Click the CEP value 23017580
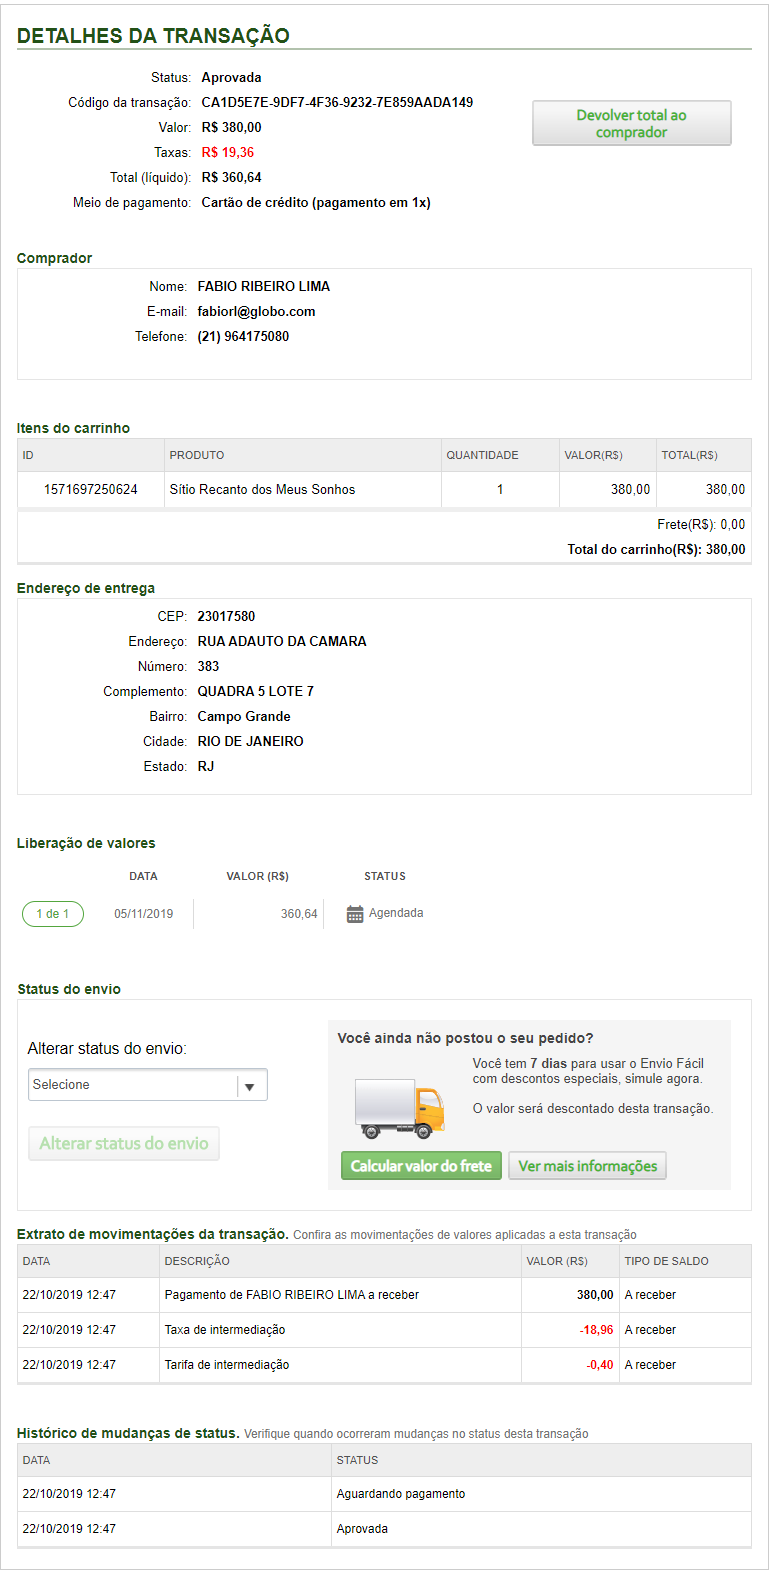This screenshot has height=1578, width=772. (x=226, y=616)
